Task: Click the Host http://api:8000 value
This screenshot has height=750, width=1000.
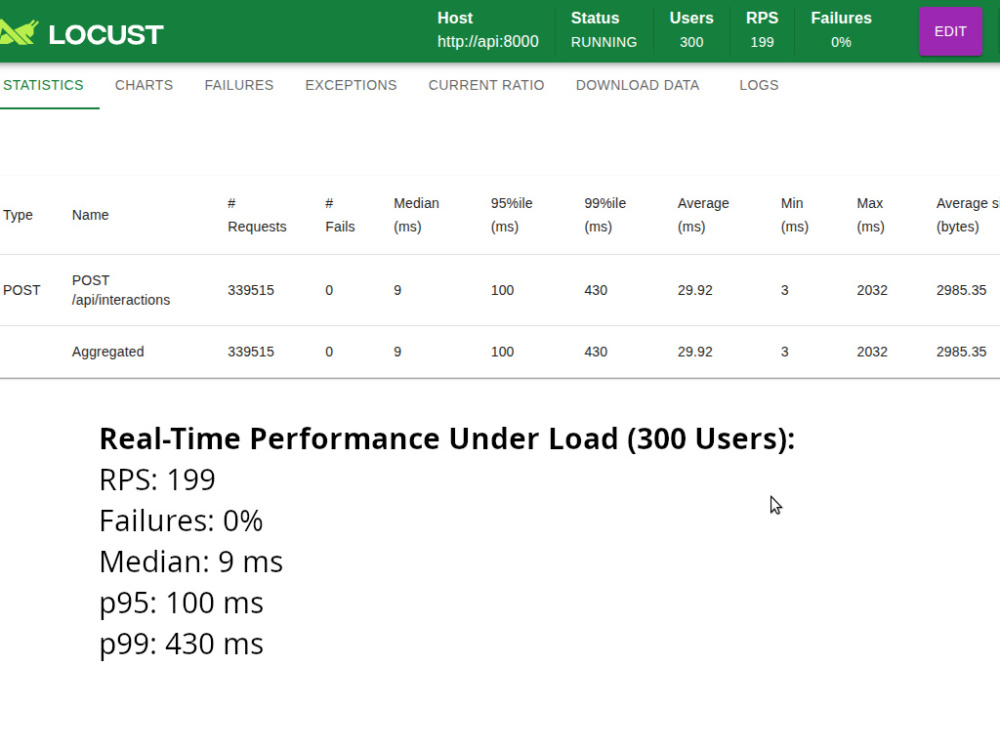Action: coord(488,42)
